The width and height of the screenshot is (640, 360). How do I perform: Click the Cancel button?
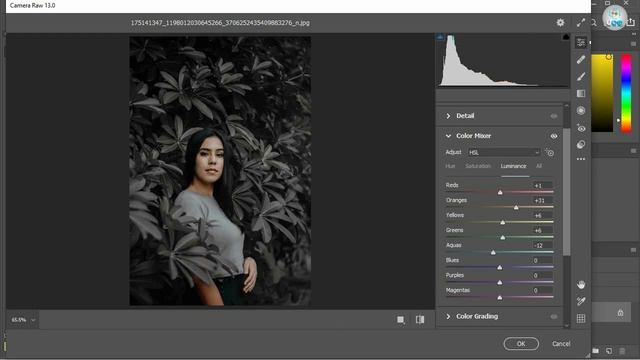click(x=561, y=344)
